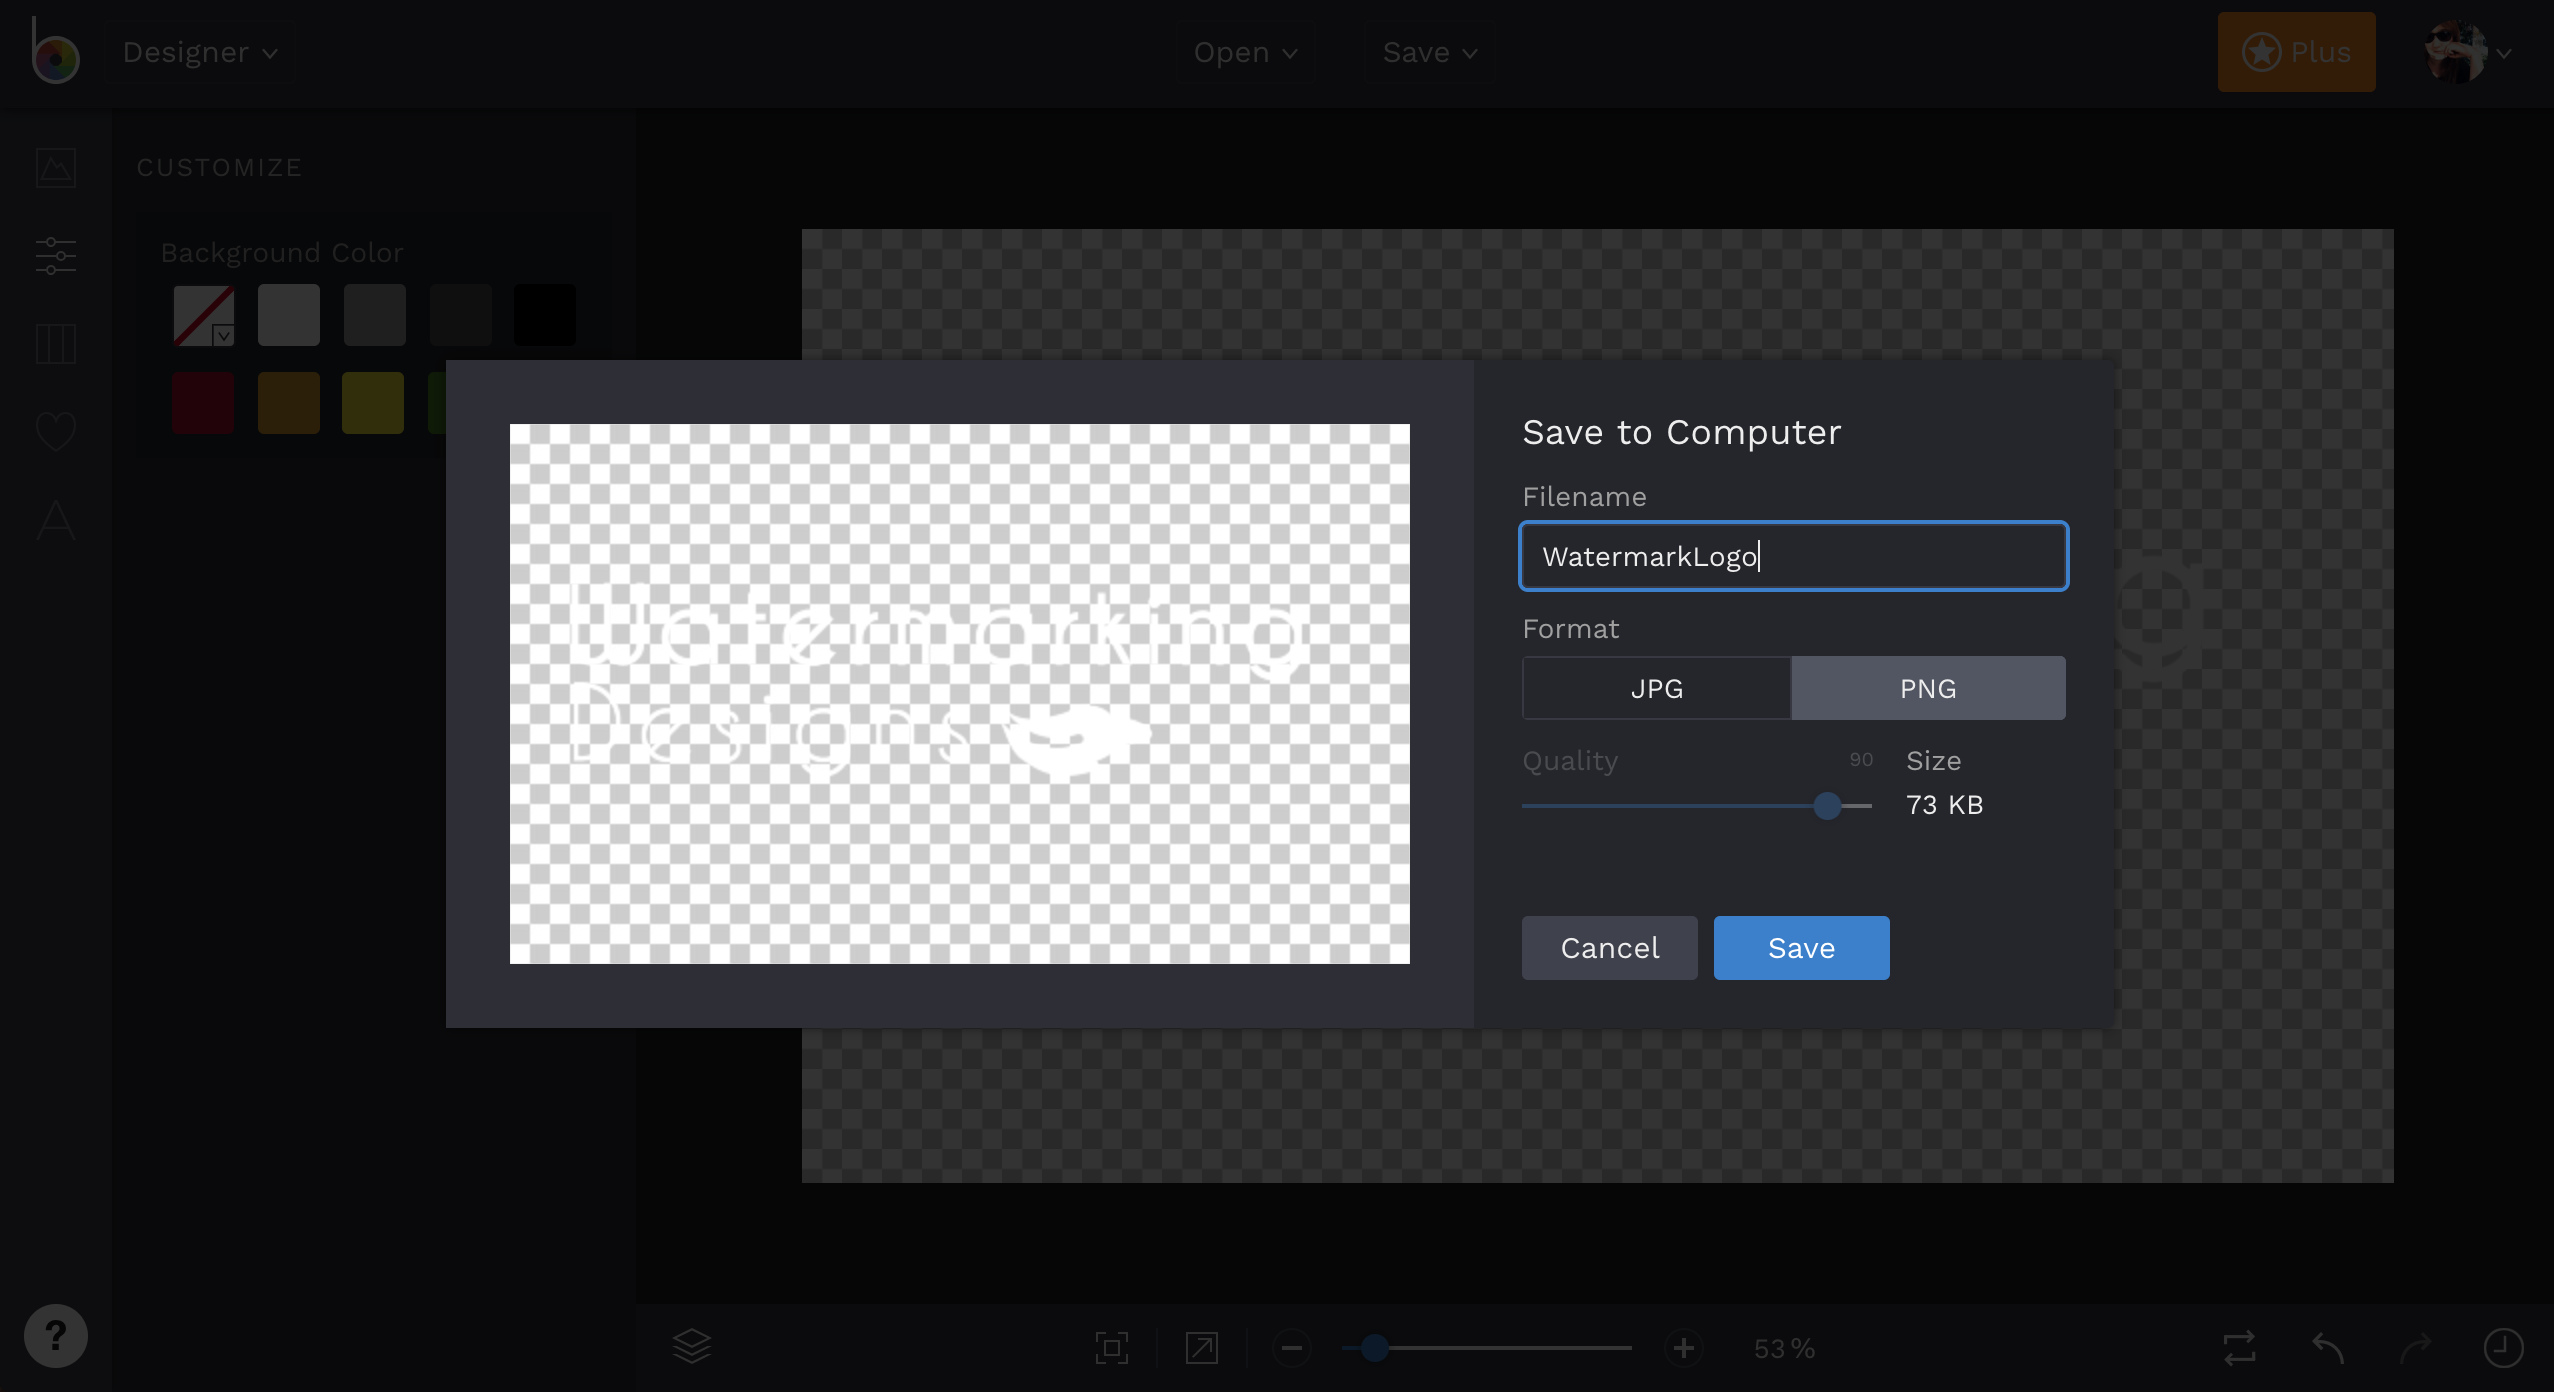Viewport: 2554px width, 1392px height.
Task: Pick the medium gray background swatch
Action: (375, 315)
